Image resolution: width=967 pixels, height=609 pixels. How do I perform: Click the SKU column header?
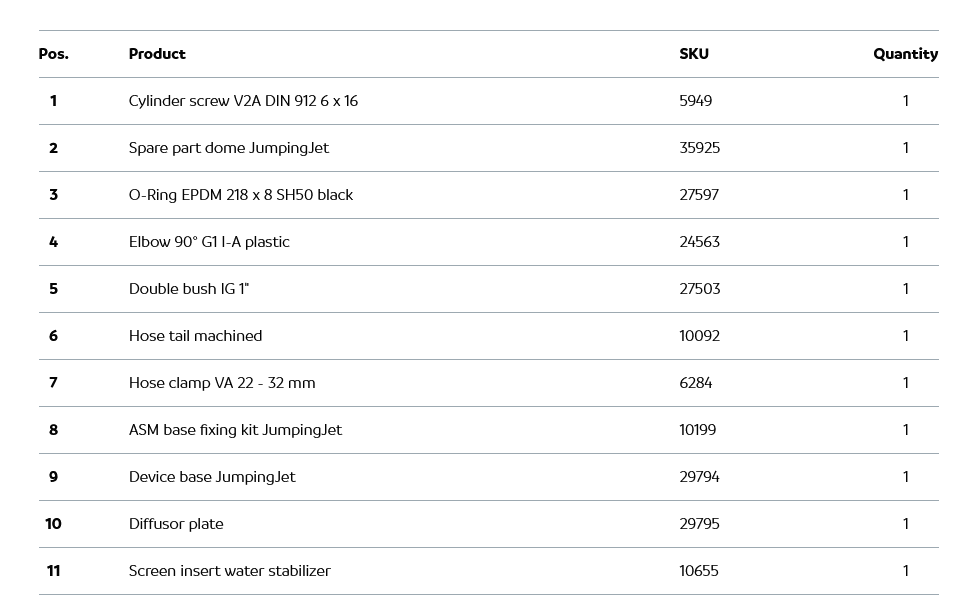[693, 54]
